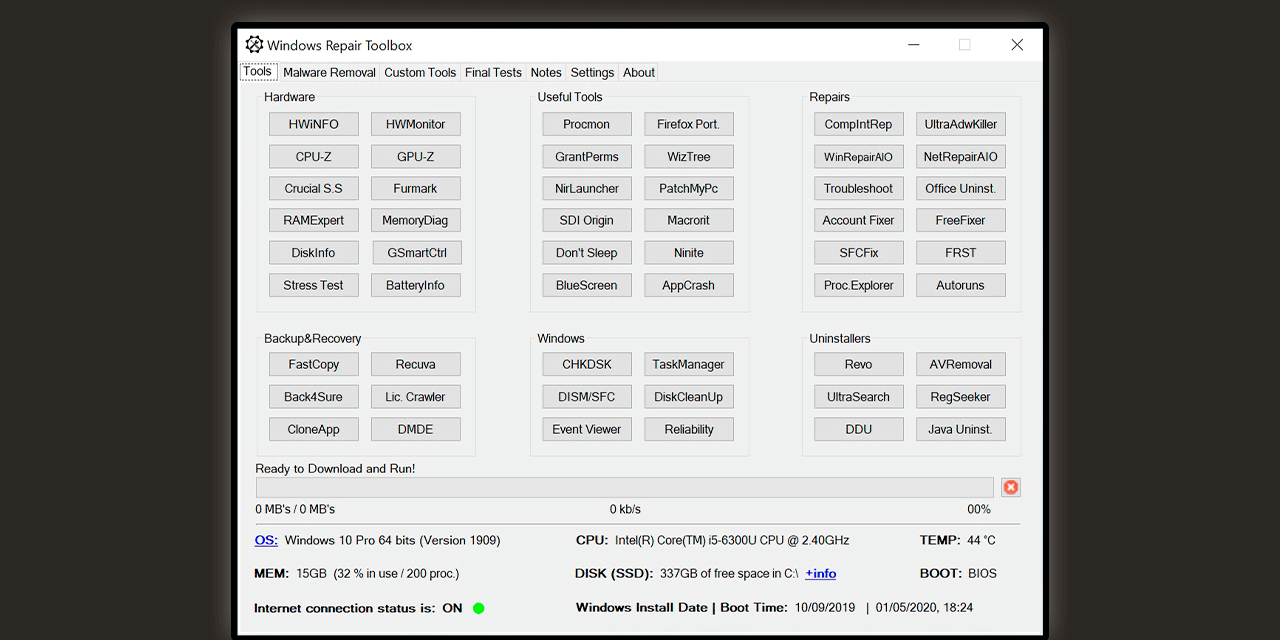1280x640 pixels.
Task: Launch FreeFixer
Action: (x=961, y=220)
